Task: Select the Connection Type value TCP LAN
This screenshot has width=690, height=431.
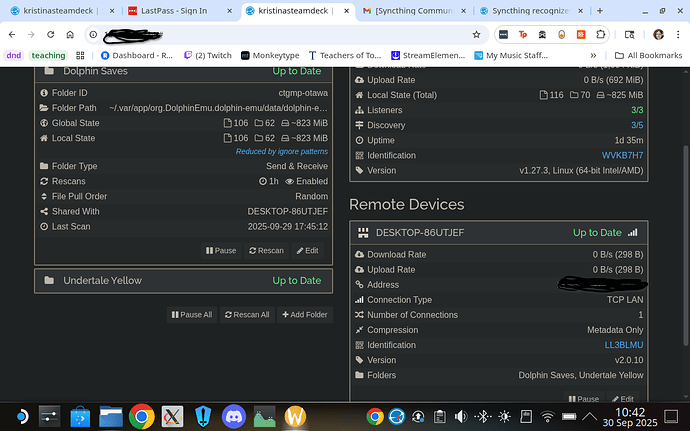Action: tap(625, 300)
